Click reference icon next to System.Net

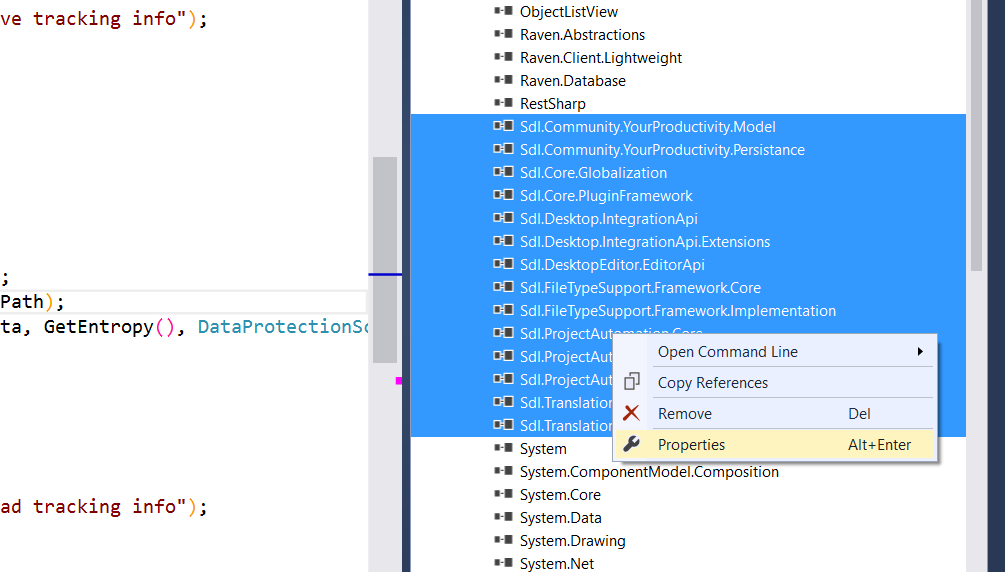(503, 564)
